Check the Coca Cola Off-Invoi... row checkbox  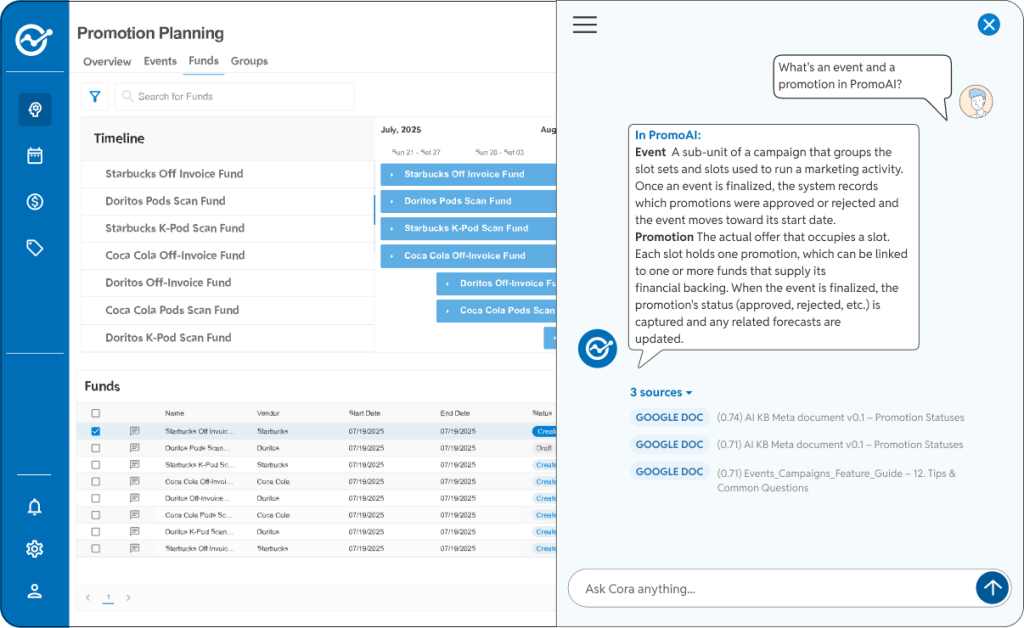click(x=96, y=481)
